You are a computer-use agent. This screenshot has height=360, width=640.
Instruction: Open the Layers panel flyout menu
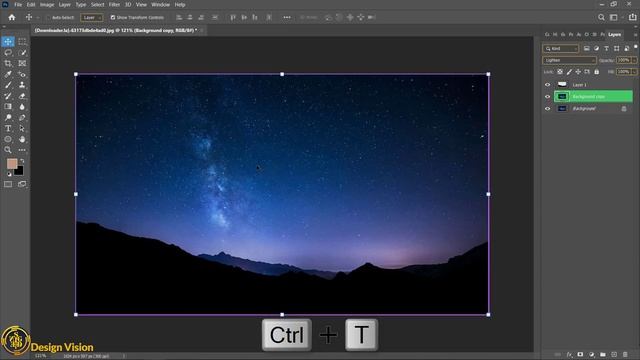coord(636,35)
